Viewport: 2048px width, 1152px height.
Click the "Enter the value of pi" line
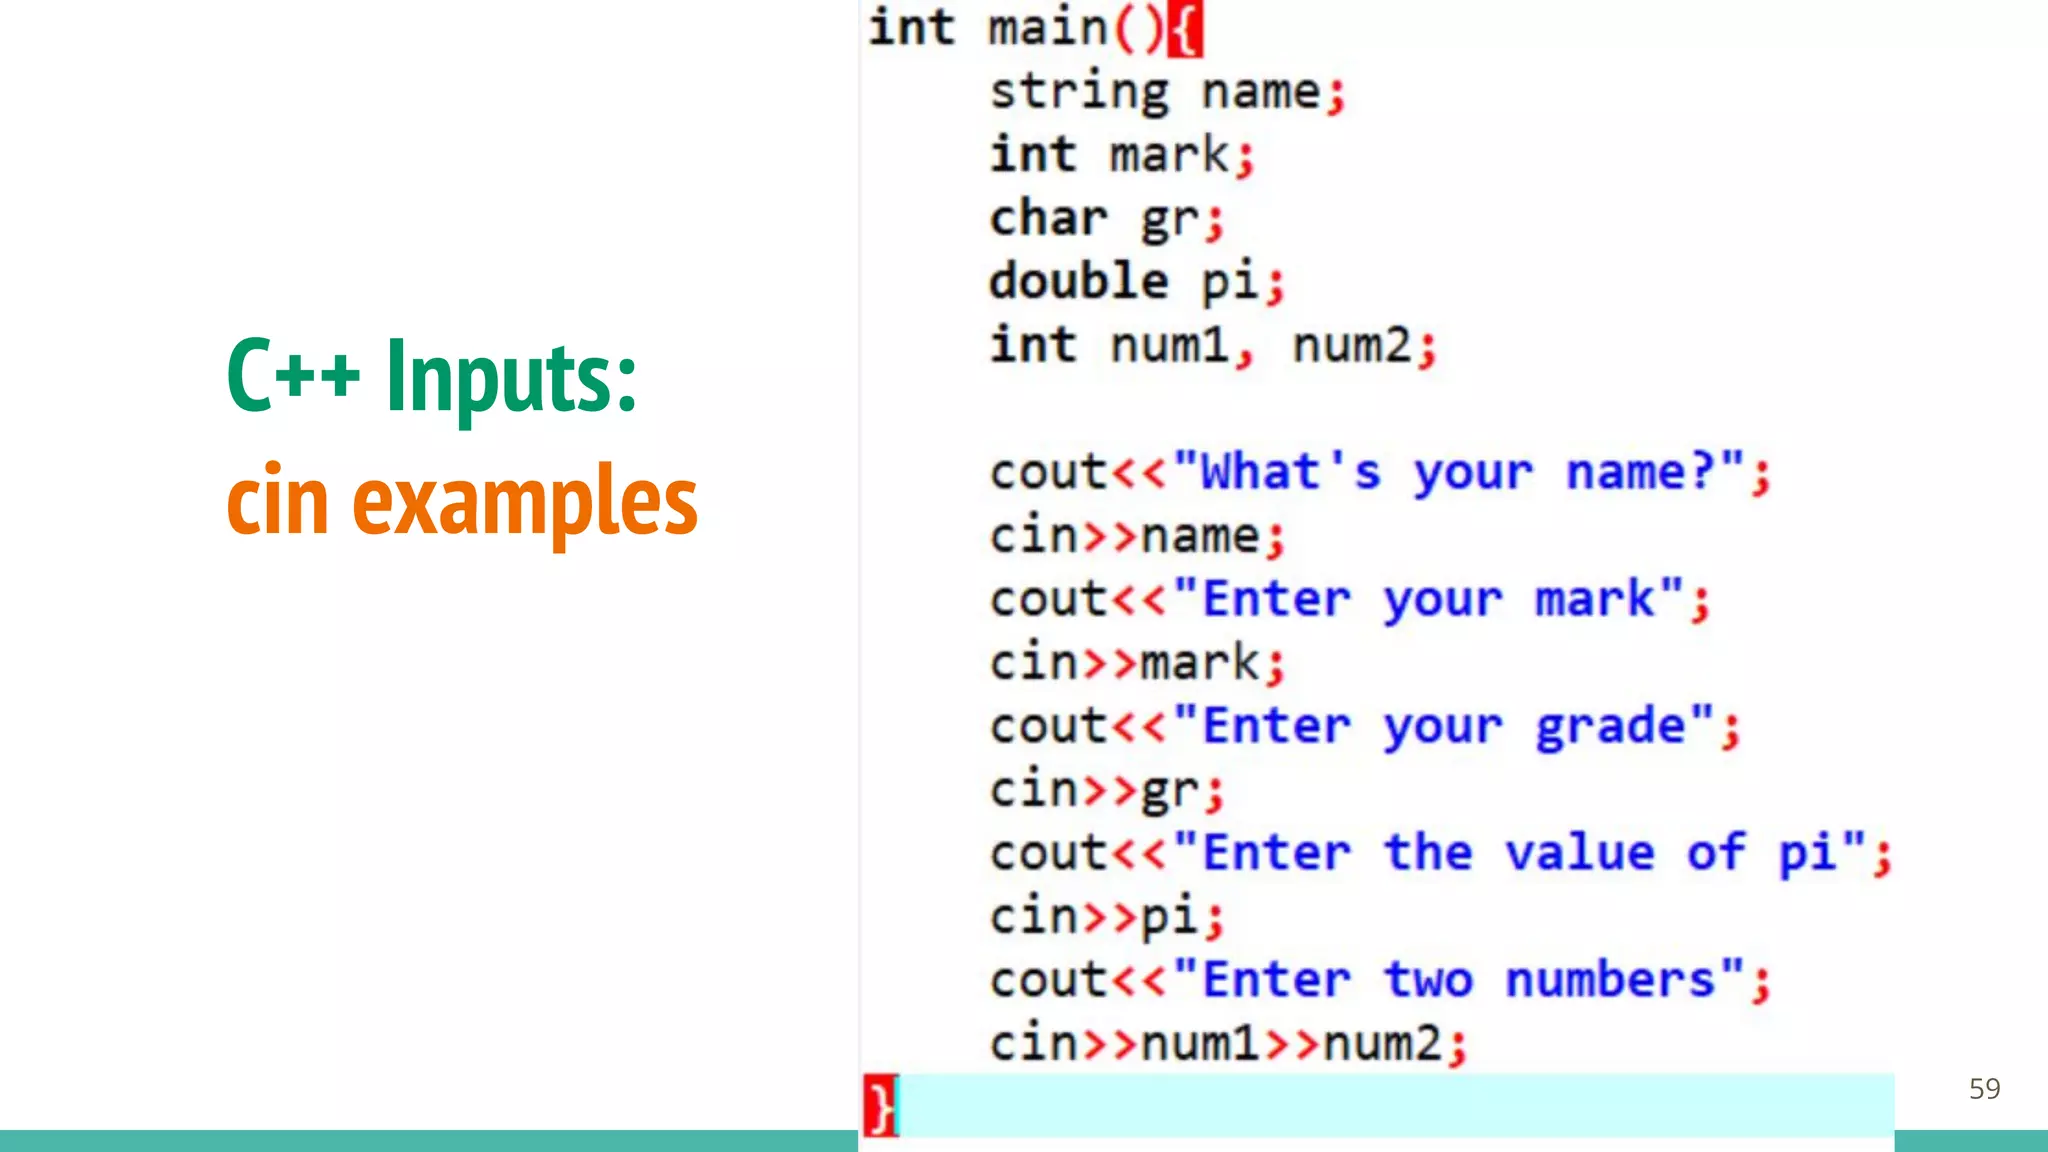click(1441, 854)
